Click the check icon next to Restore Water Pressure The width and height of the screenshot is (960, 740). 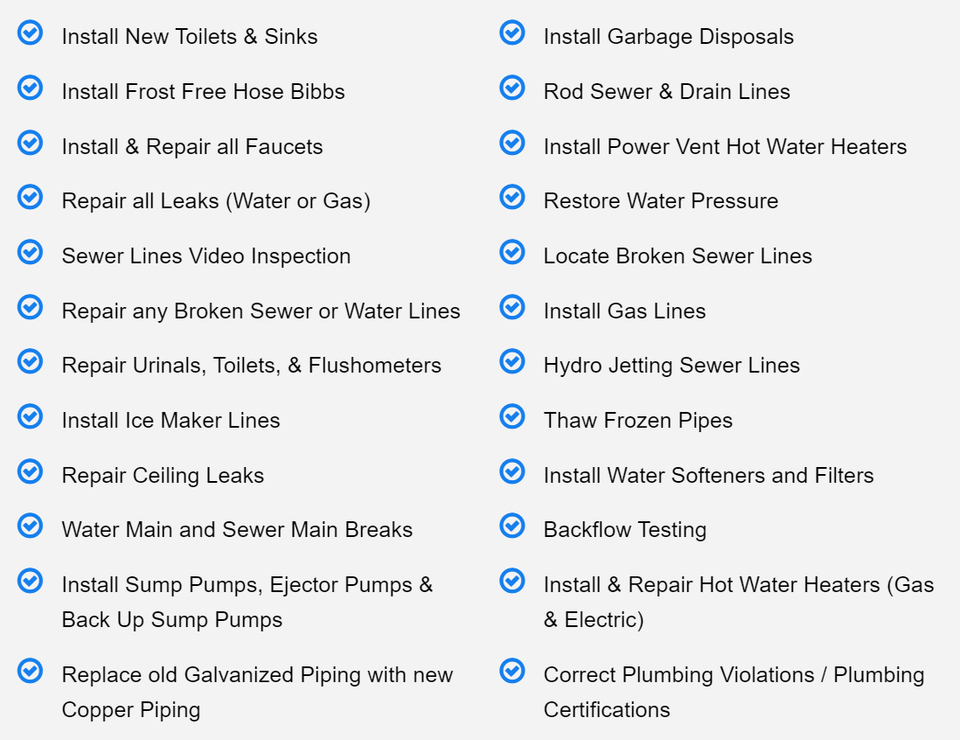click(x=512, y=197)
